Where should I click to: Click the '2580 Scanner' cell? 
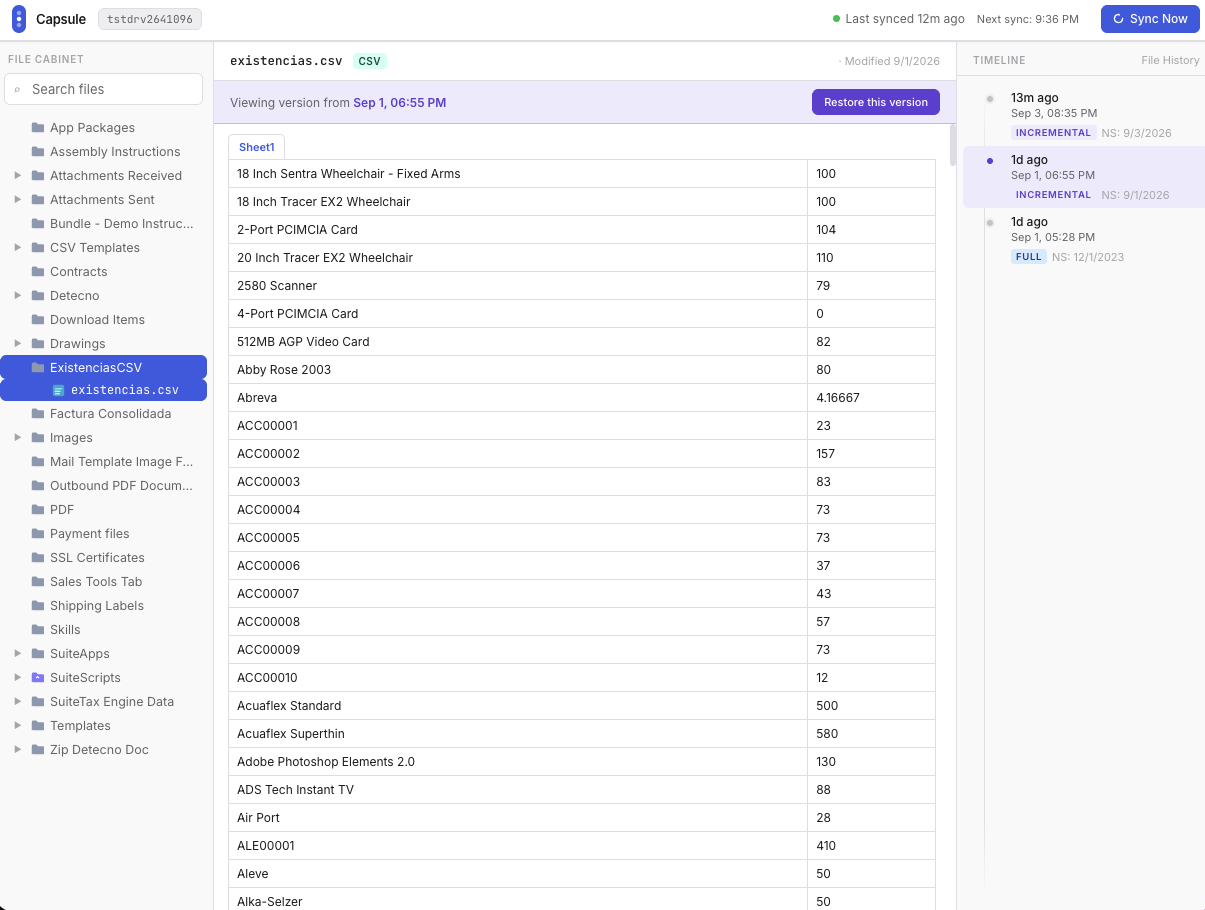[x=518, y=286]
